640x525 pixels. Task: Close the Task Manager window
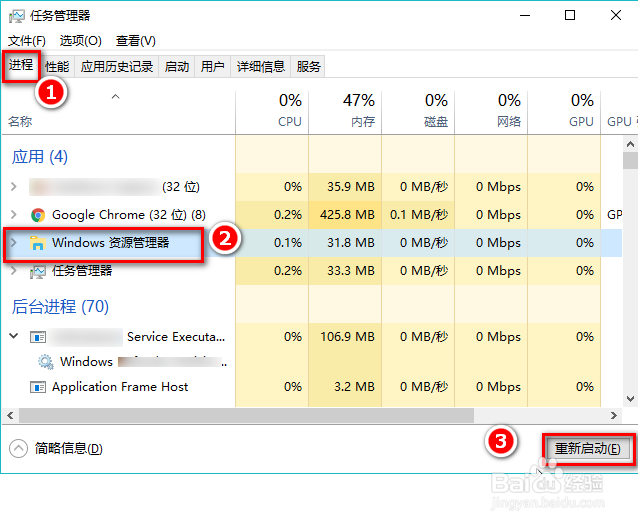click(616, 16)
